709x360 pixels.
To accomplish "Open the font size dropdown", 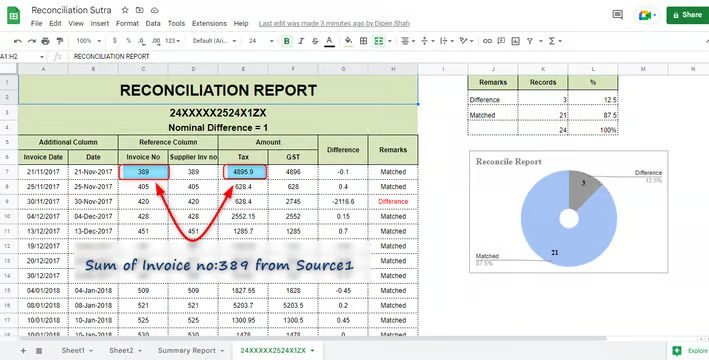I will pyautogui.click(x=261, y=41).
